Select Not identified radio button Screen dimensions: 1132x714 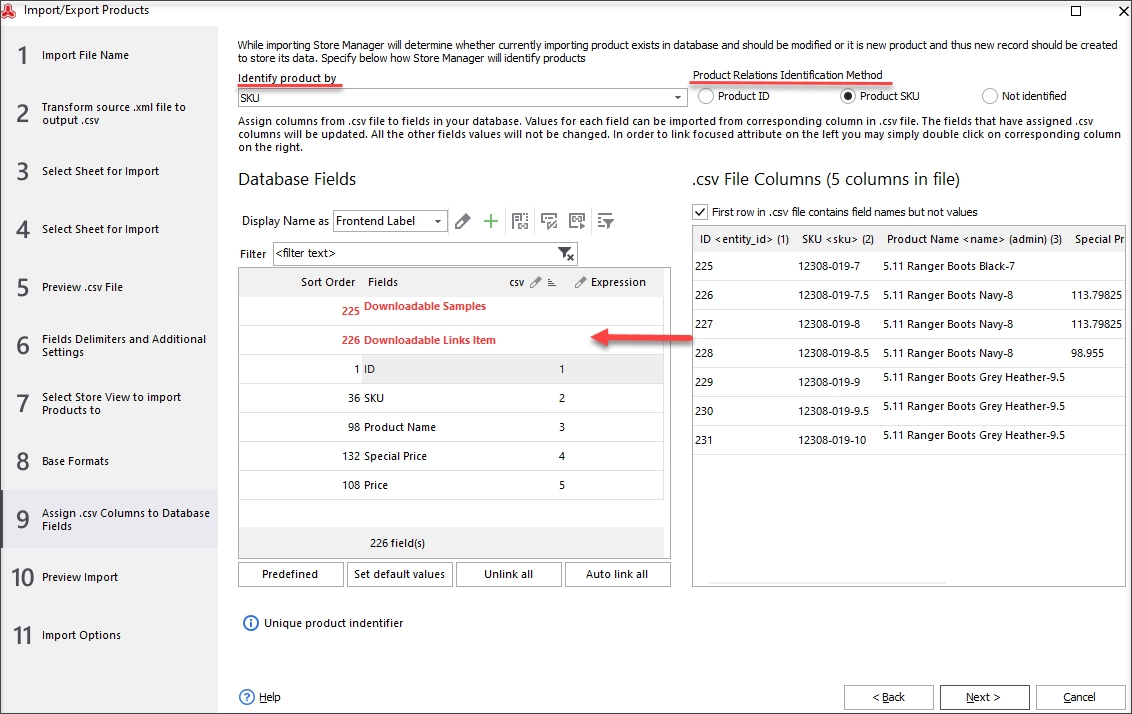pyautogui.click(x=990, y=96)
